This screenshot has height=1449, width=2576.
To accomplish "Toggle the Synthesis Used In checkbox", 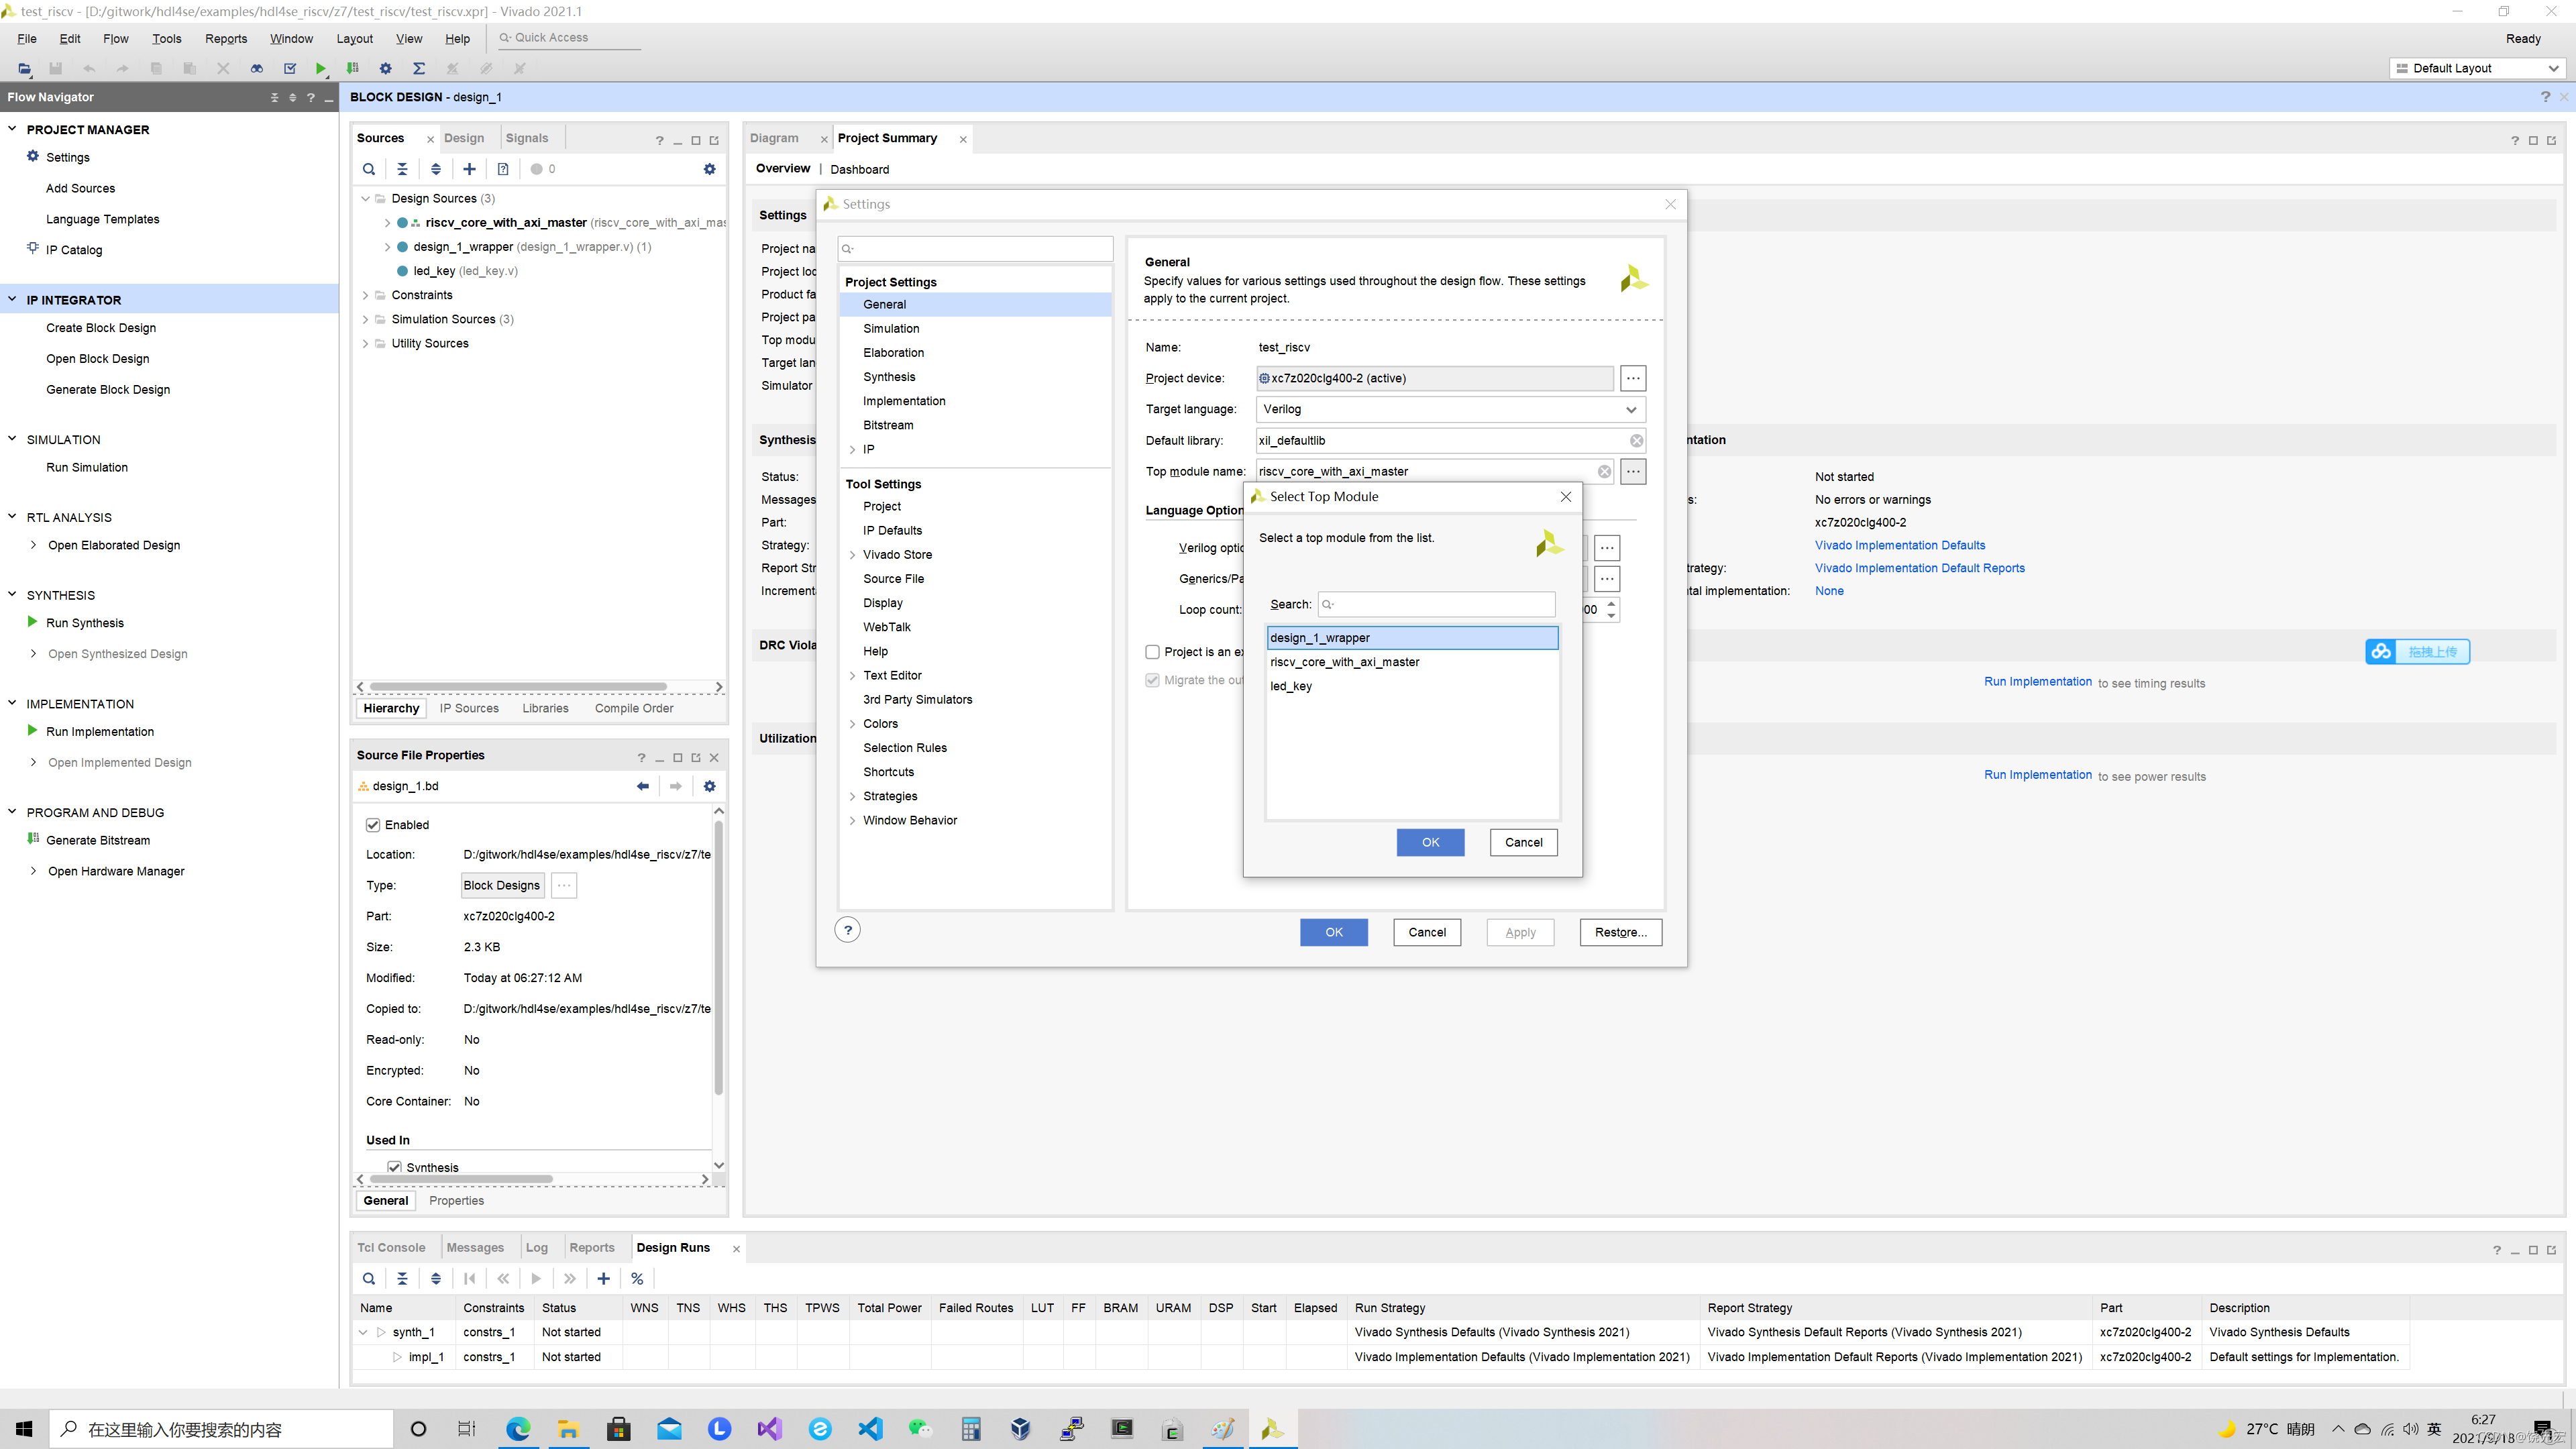I will pyautogui.click(x=395, y=1167).
